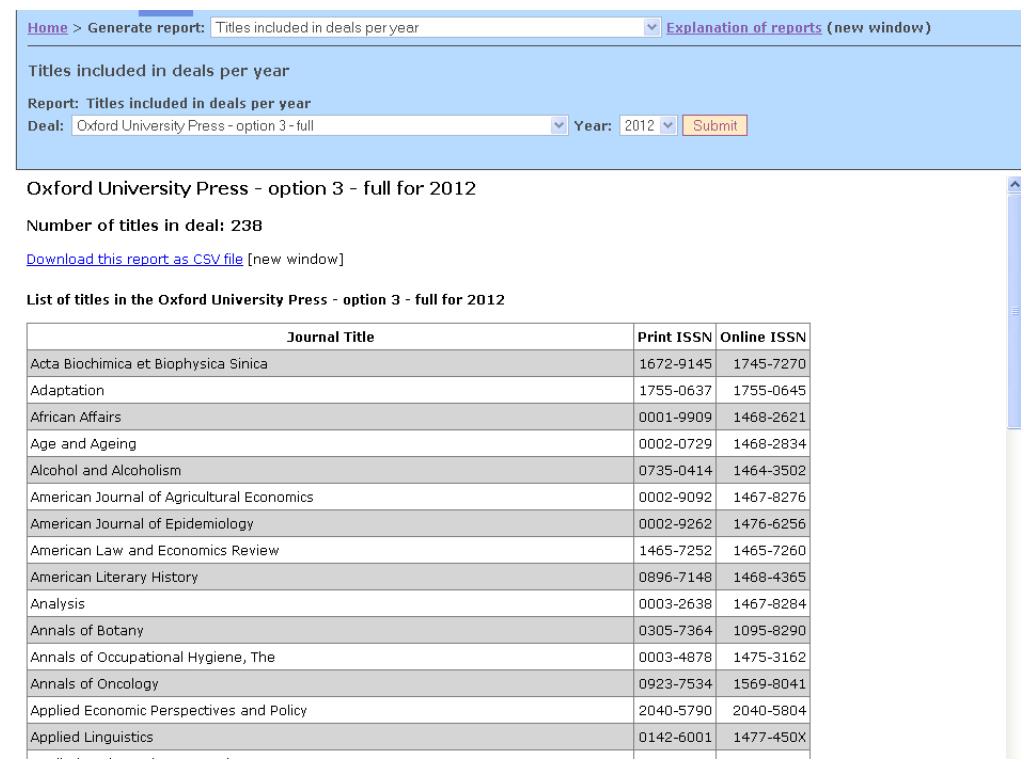The width and height of the screenshot is (1024, 768).
Task: Click the scrollbar up arrow
Action: pyautogui.click(x=1014, y=185)
